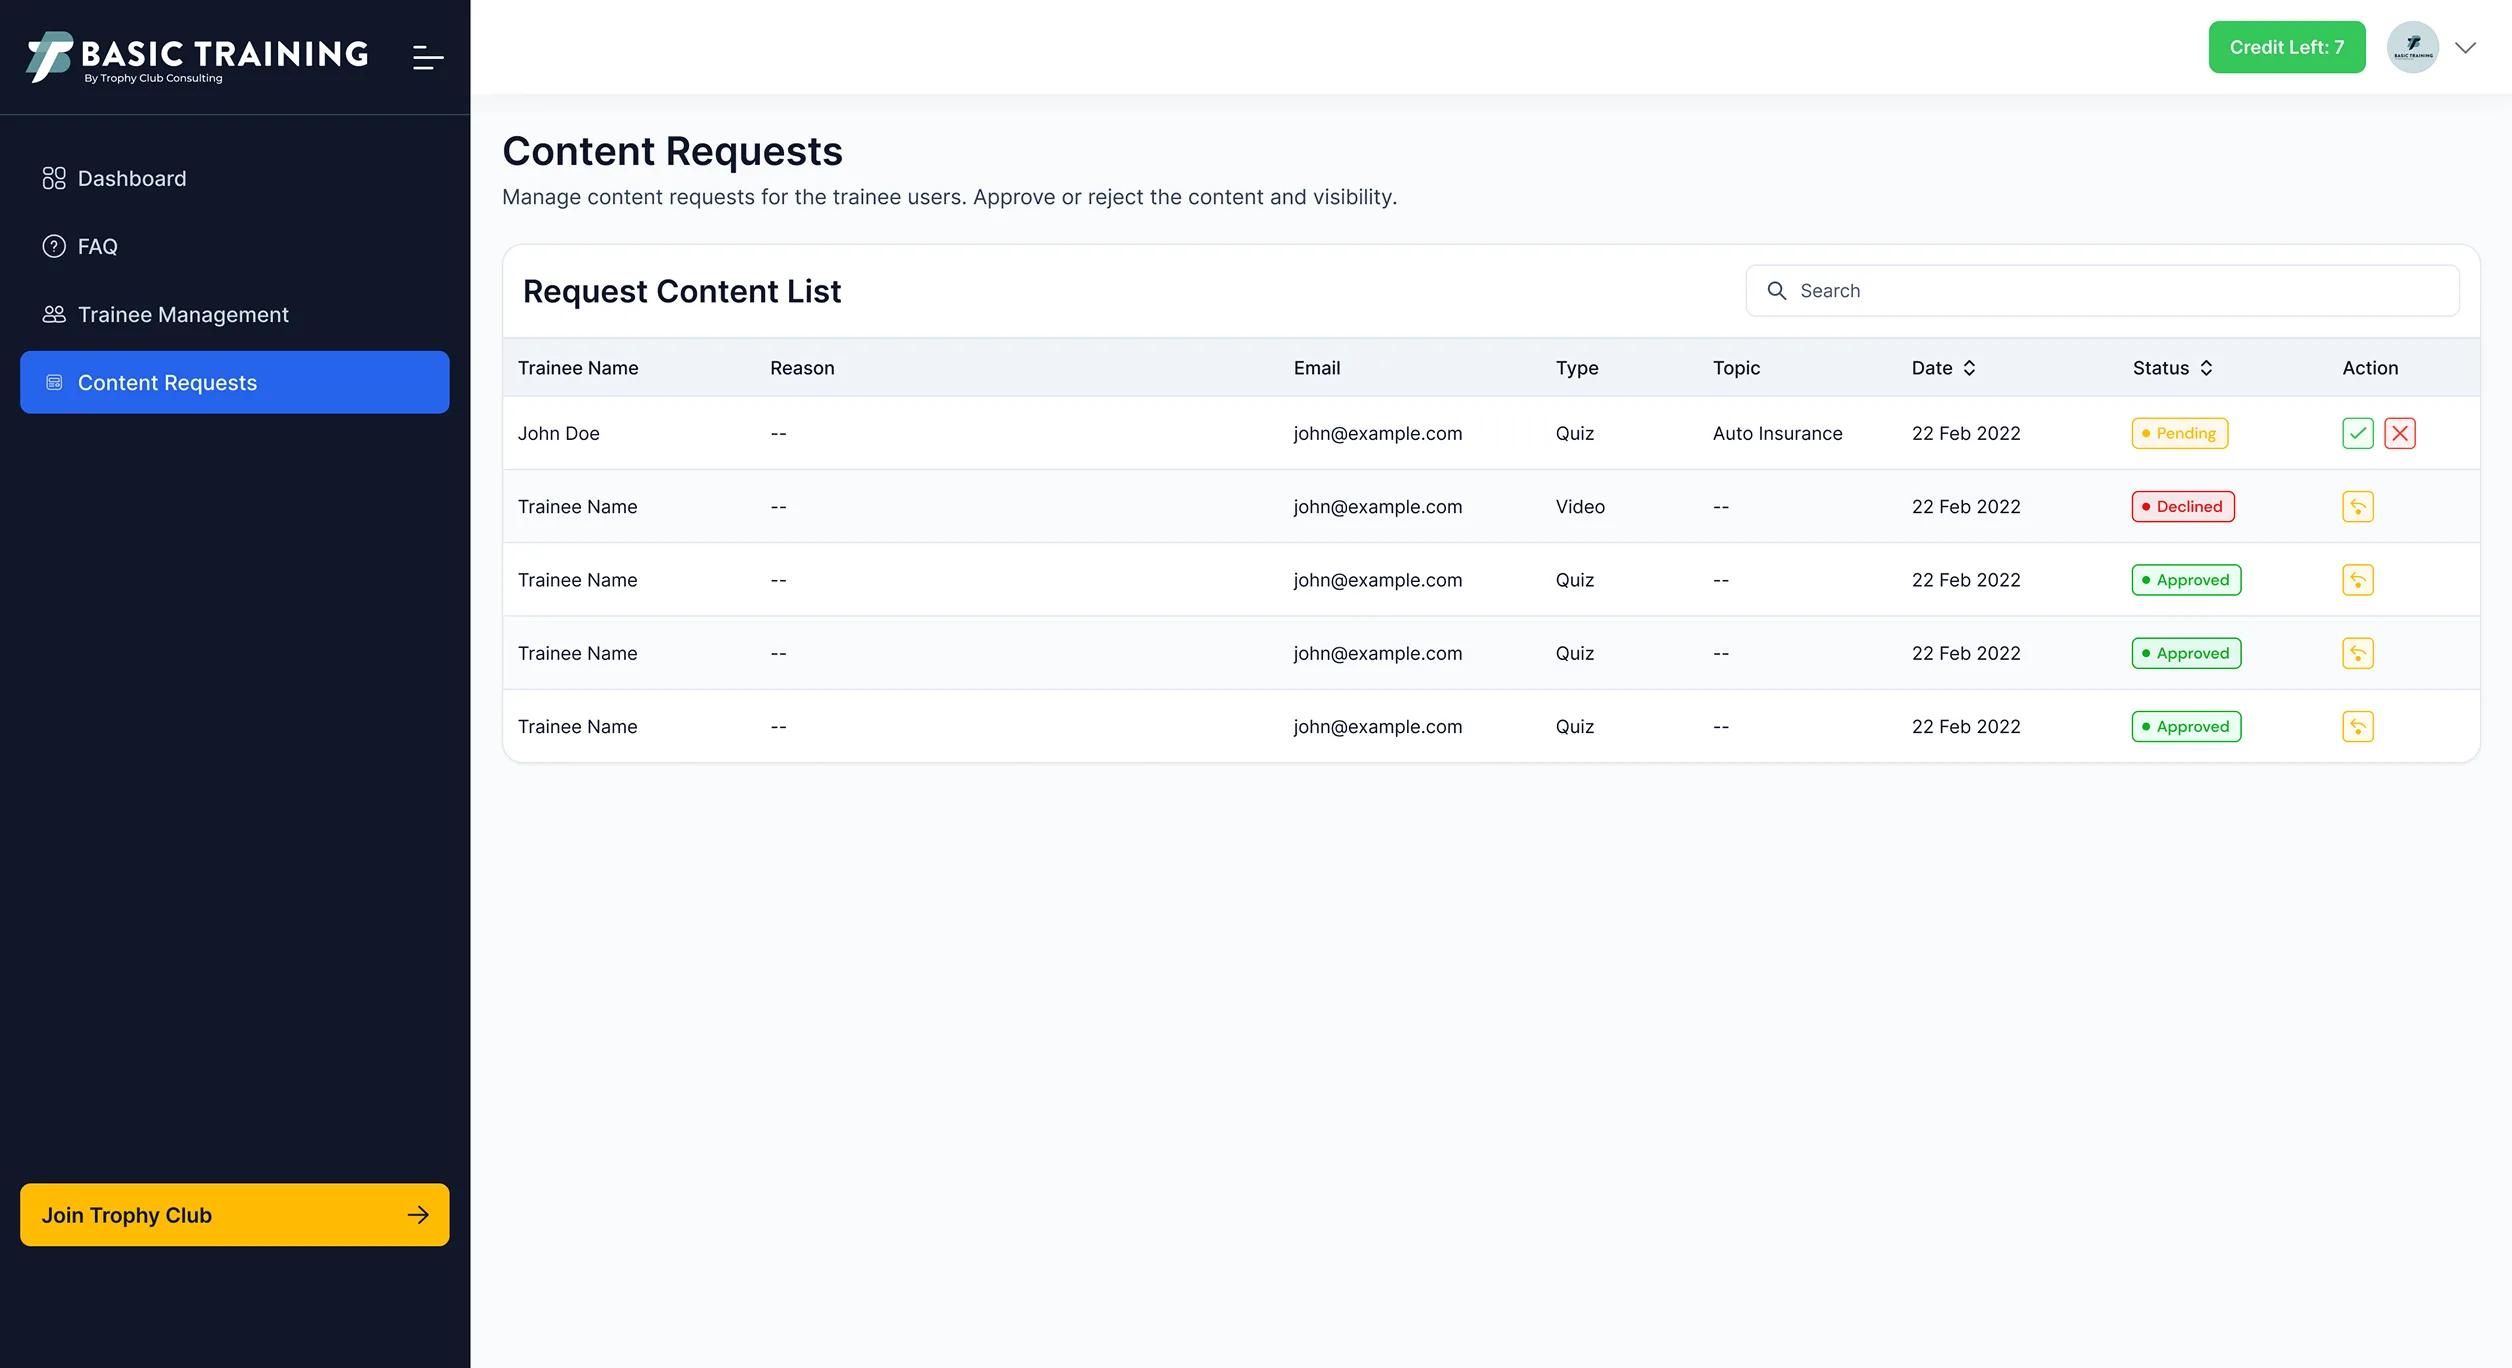Viewport: 2512px width, 1368px height.
Task: Click the John Doe name cell
Action: tap(559, 433)
